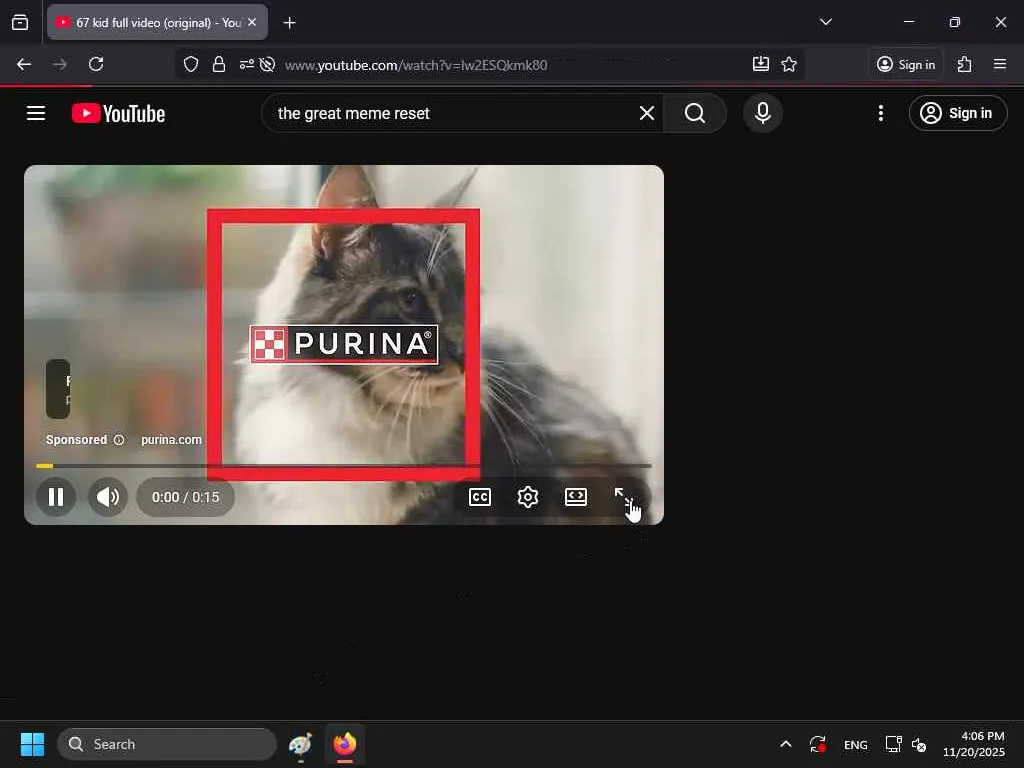Click the Firefox taskbar icon
Image resolution: width=1024 pixels, height=768 pixels.
click(x=345, y=744)
